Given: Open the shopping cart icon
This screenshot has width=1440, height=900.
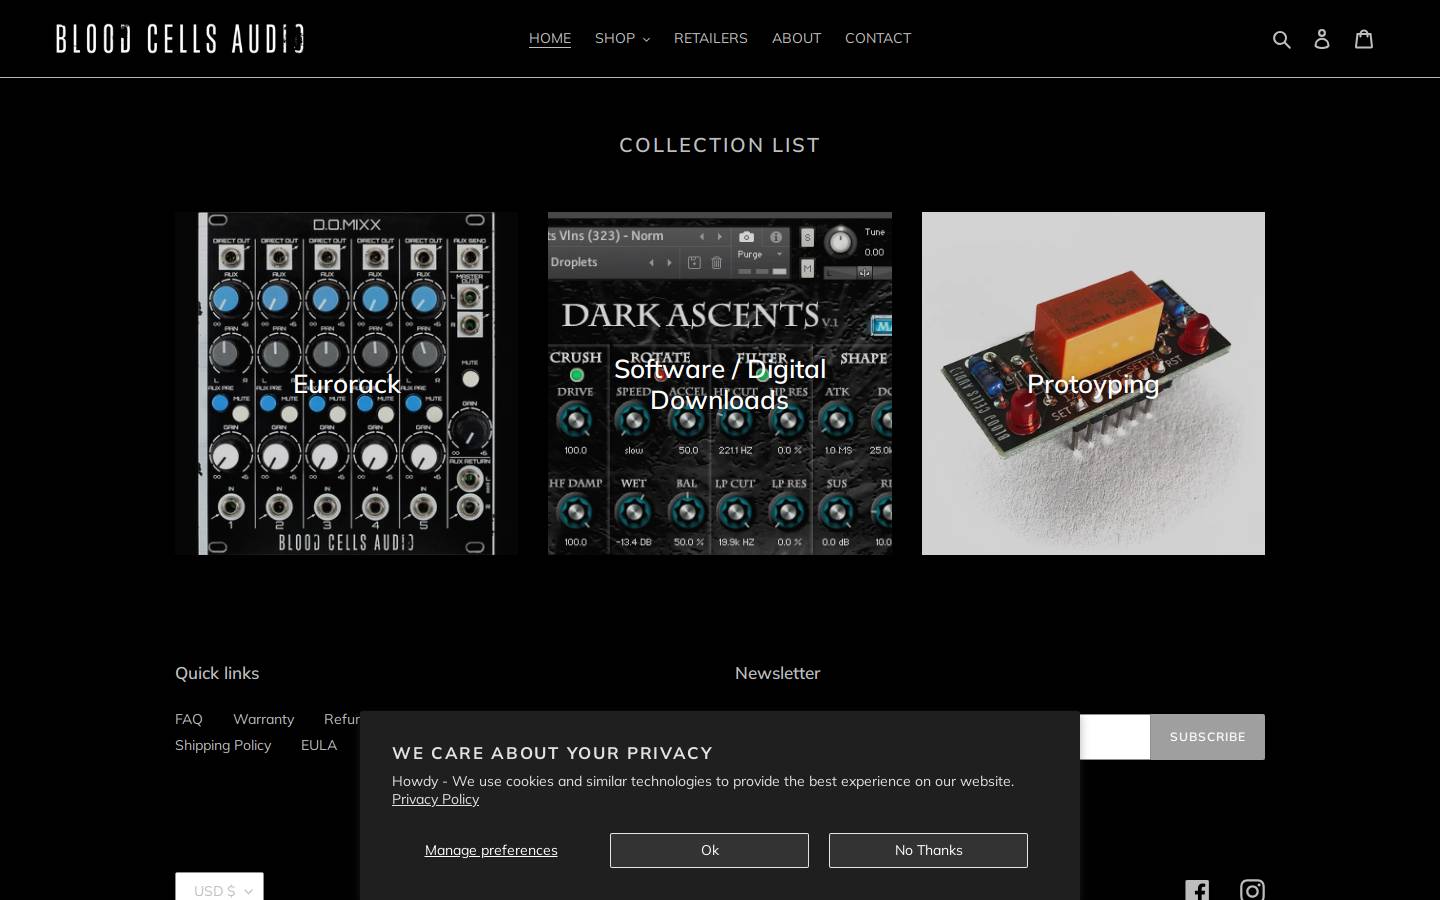Looking at the screenshot, I should click(x=1364, y=38).
